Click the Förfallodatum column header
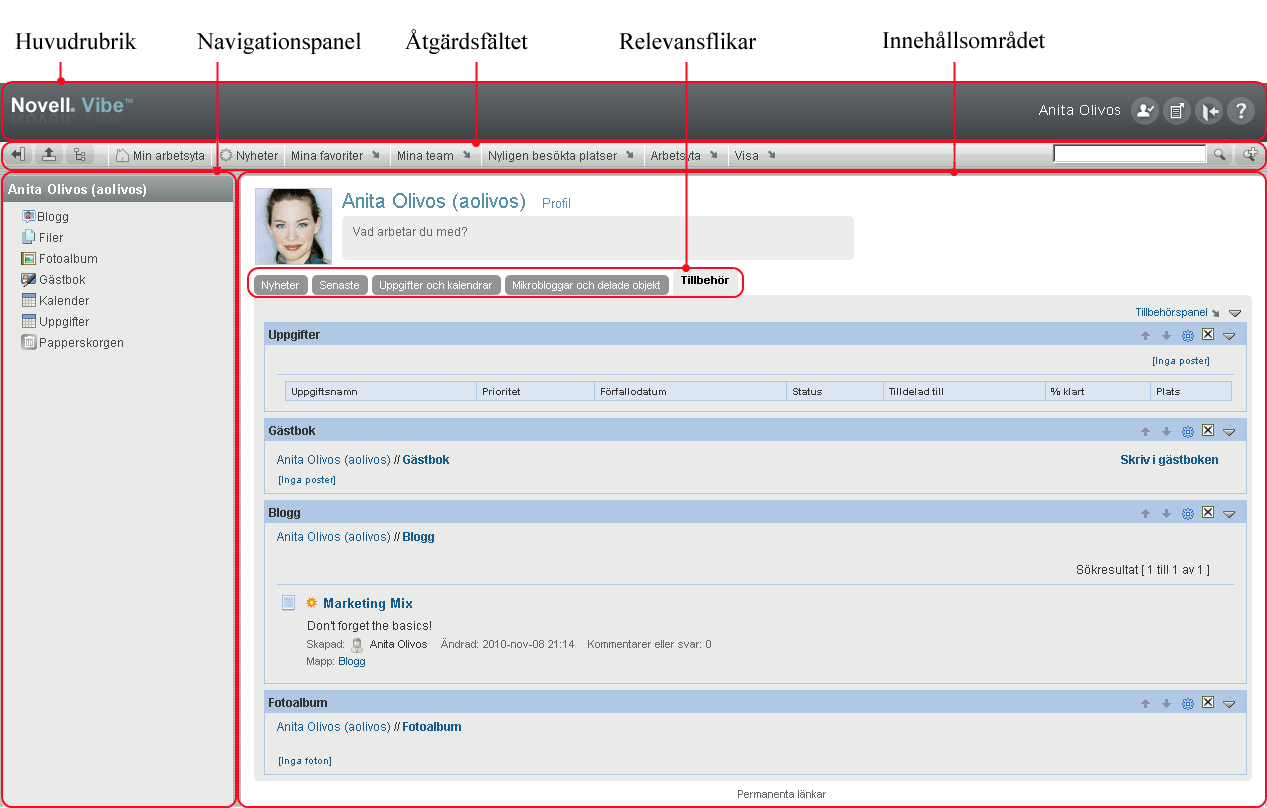The image size is (1267, 808). (x=690, y=392)
